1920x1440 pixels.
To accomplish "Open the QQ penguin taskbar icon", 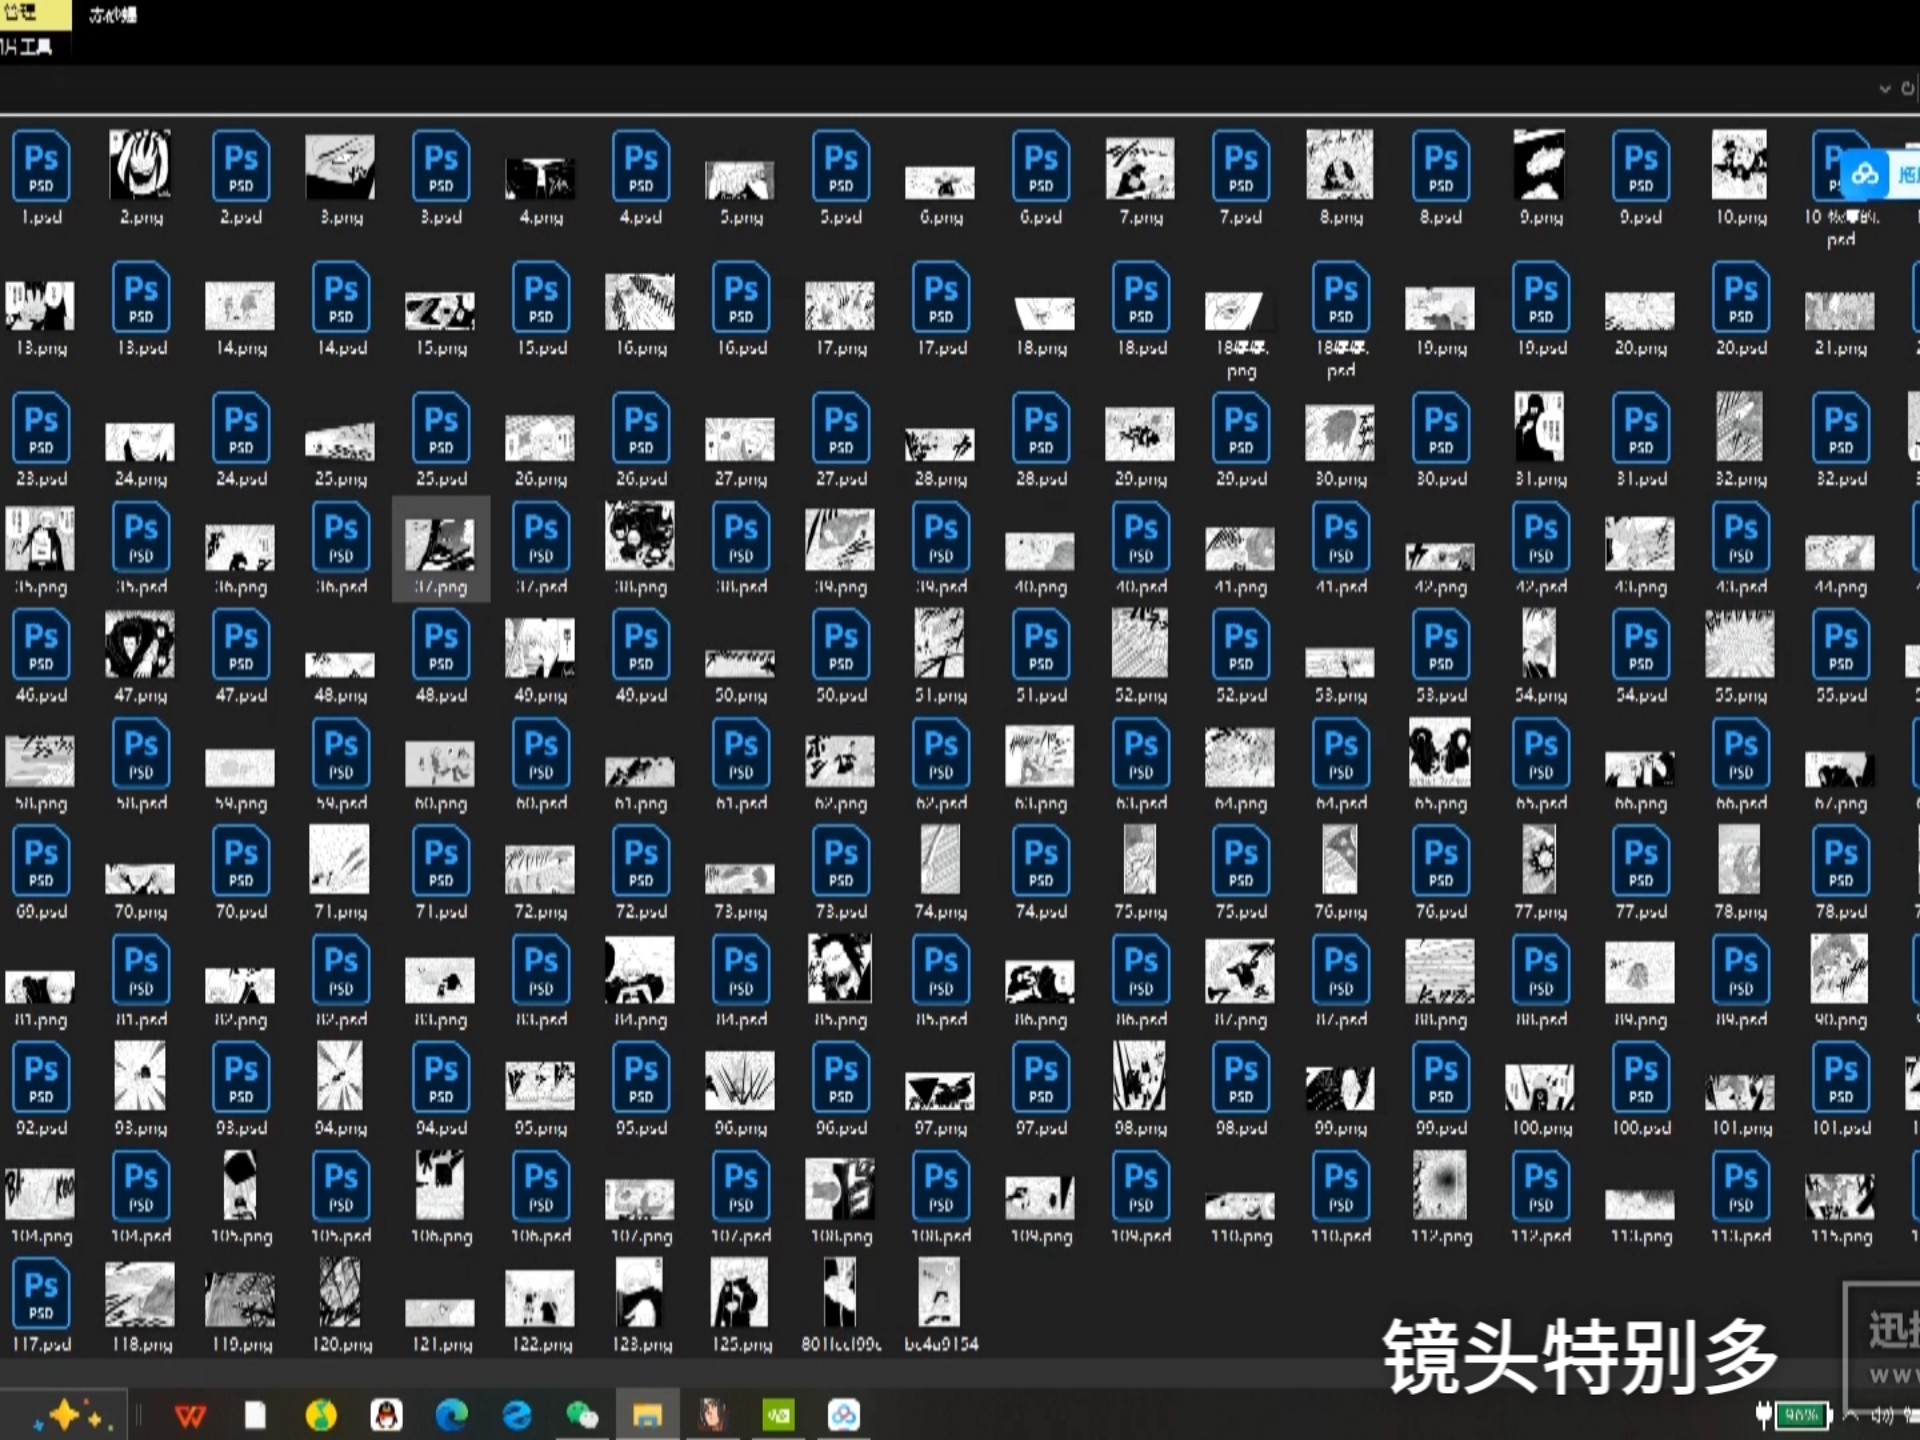I will click(386, 1415).
